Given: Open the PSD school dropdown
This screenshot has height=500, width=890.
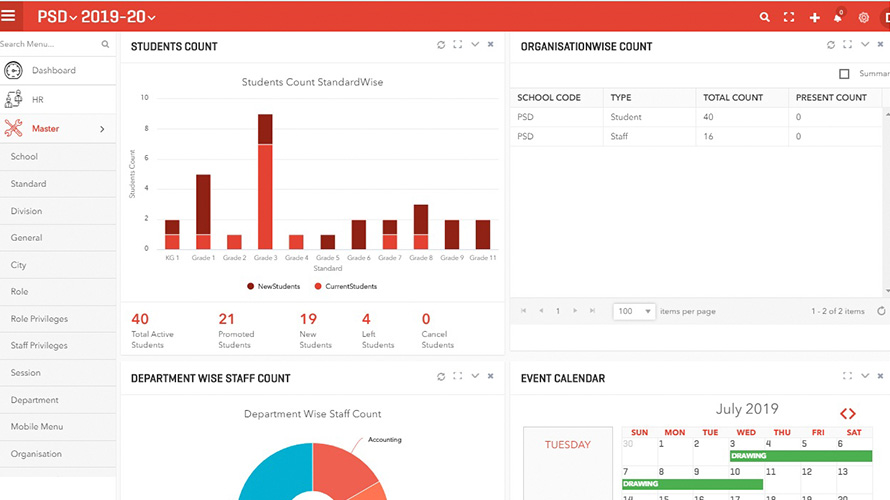Looking at the screenshot, I should [x=57, y=16].
